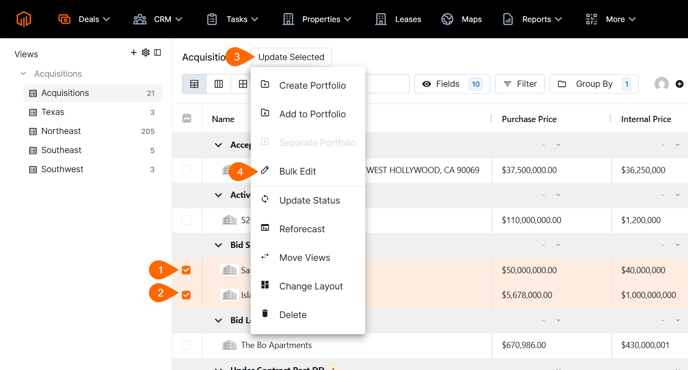Select the Southeast view
Image resolution: width=688 pixels, height=370 pixels.
(93, 150)
